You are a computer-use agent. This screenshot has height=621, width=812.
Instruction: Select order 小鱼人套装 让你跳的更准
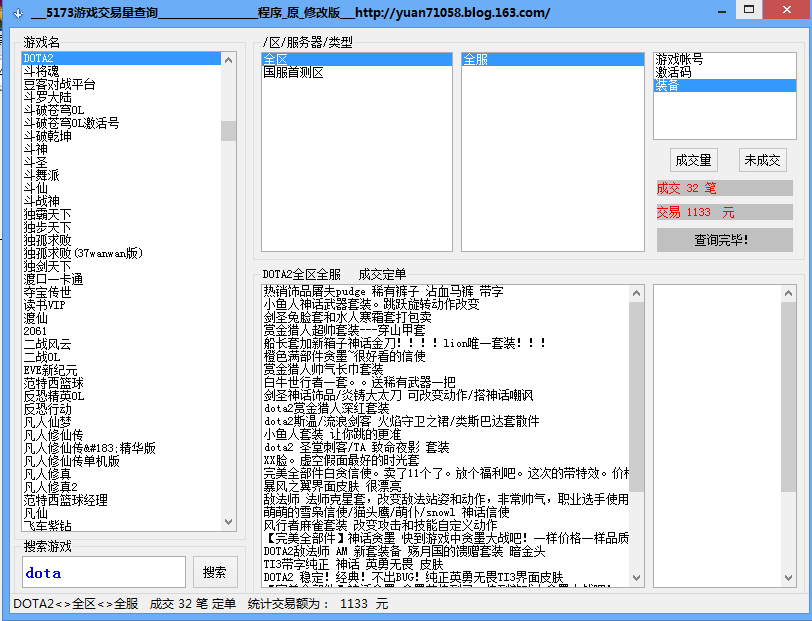445,434
